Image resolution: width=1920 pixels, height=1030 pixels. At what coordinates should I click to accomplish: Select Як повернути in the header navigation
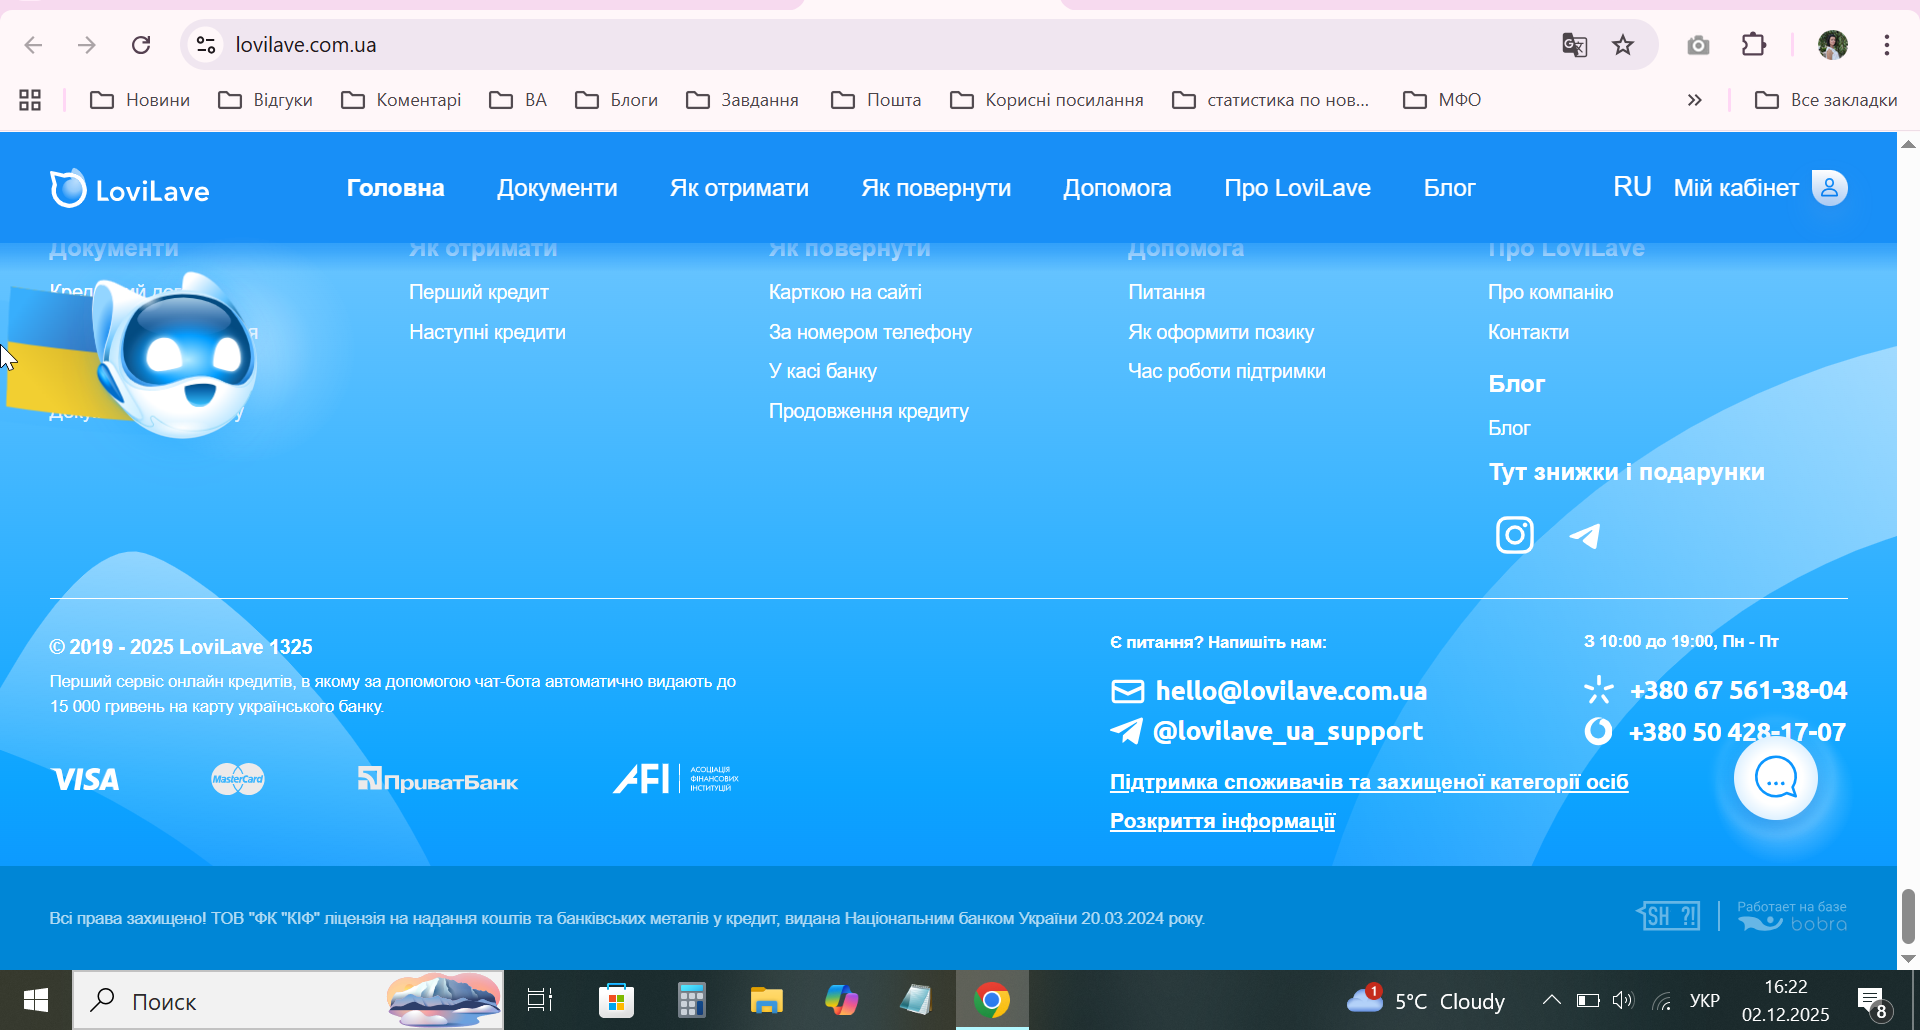936,188
